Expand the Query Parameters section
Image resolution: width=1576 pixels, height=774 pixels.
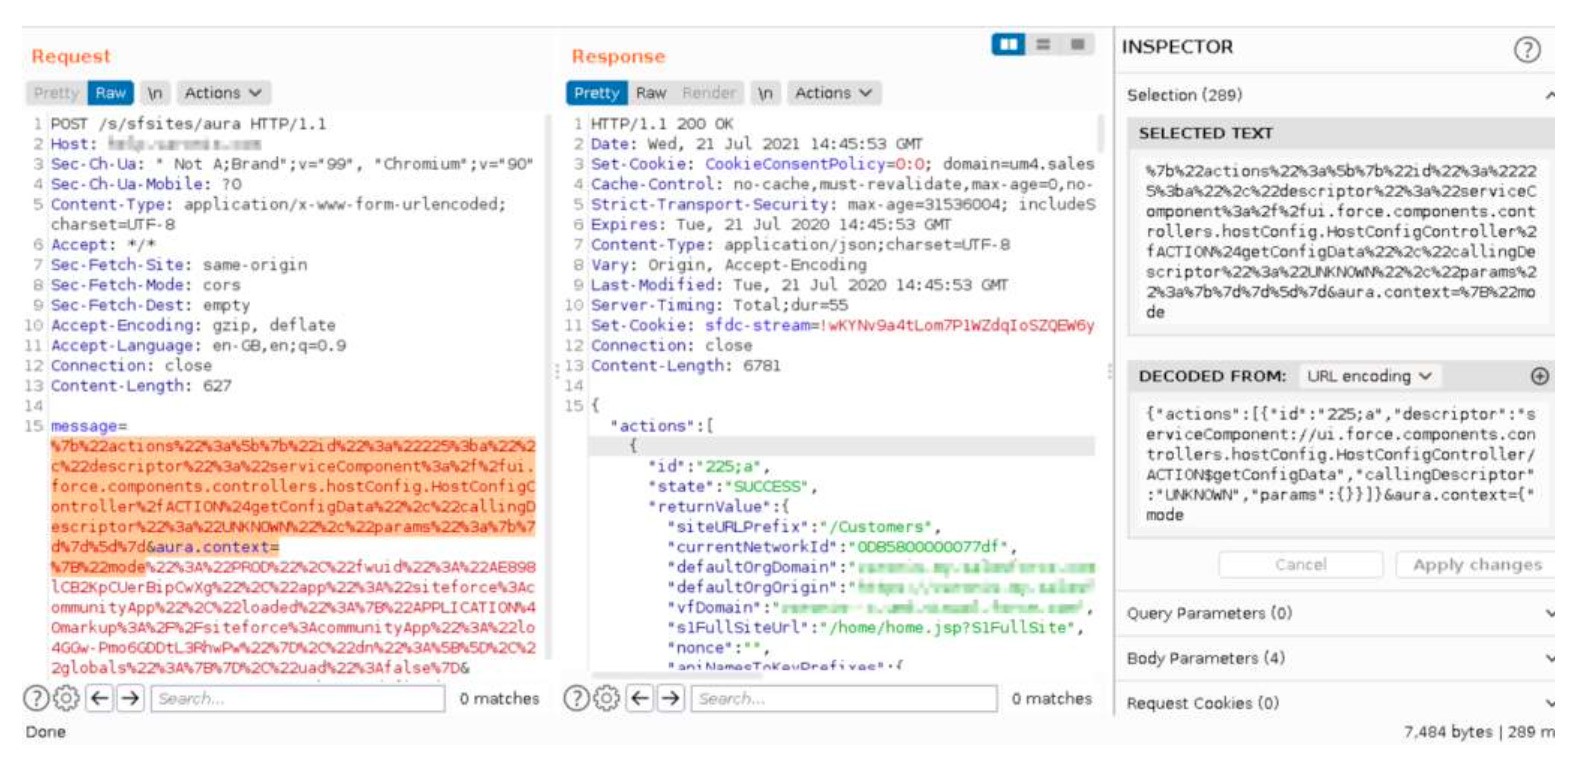(1340, 613)
